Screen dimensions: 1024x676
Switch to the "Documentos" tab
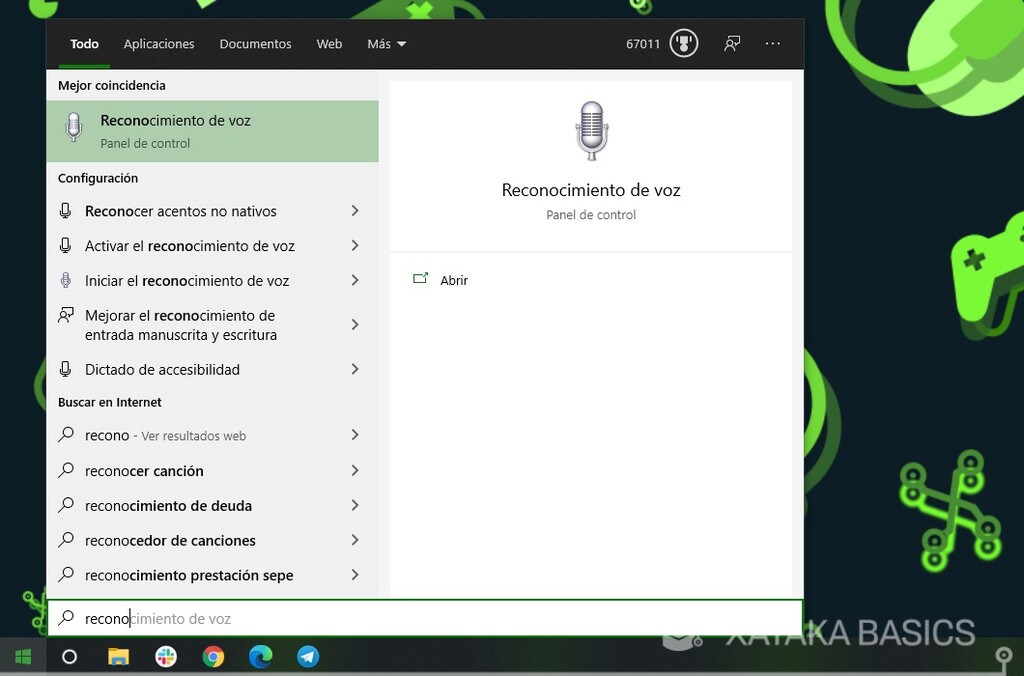tap(255, 43)
